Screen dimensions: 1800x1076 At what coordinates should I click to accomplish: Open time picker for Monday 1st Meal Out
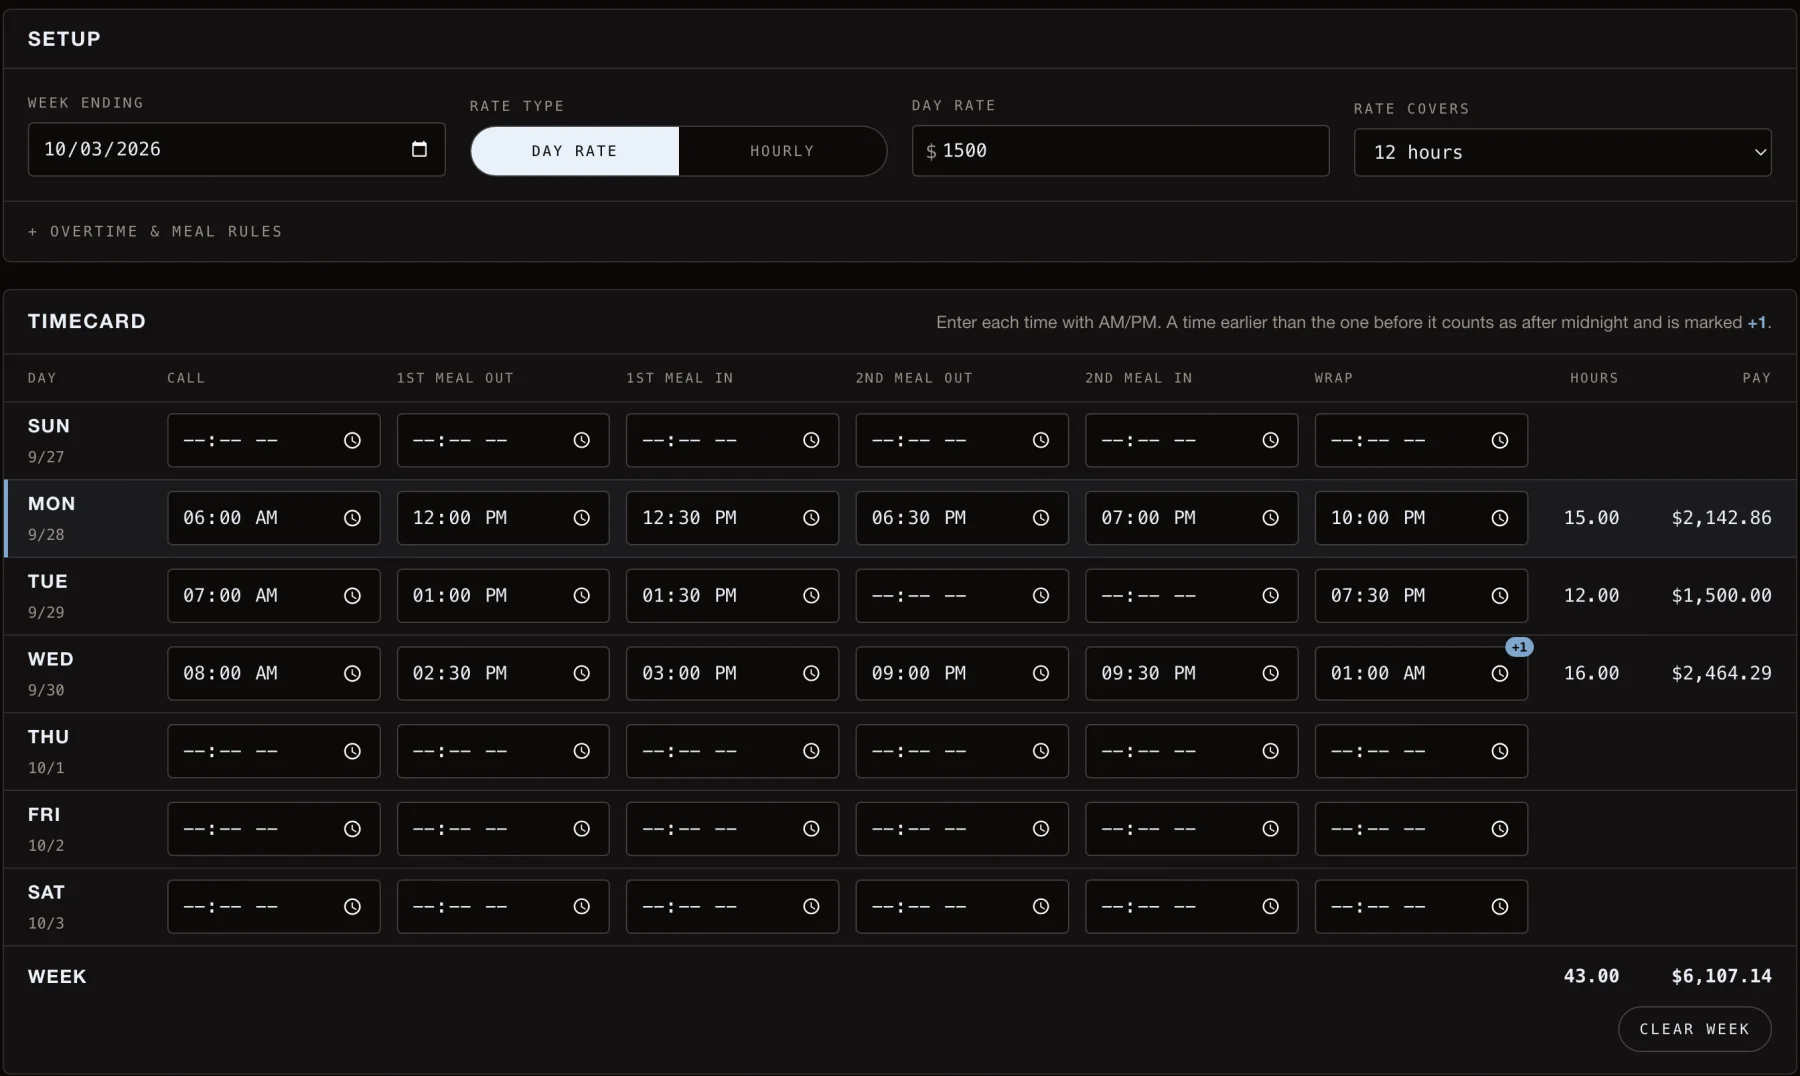(x=581, y=518)
